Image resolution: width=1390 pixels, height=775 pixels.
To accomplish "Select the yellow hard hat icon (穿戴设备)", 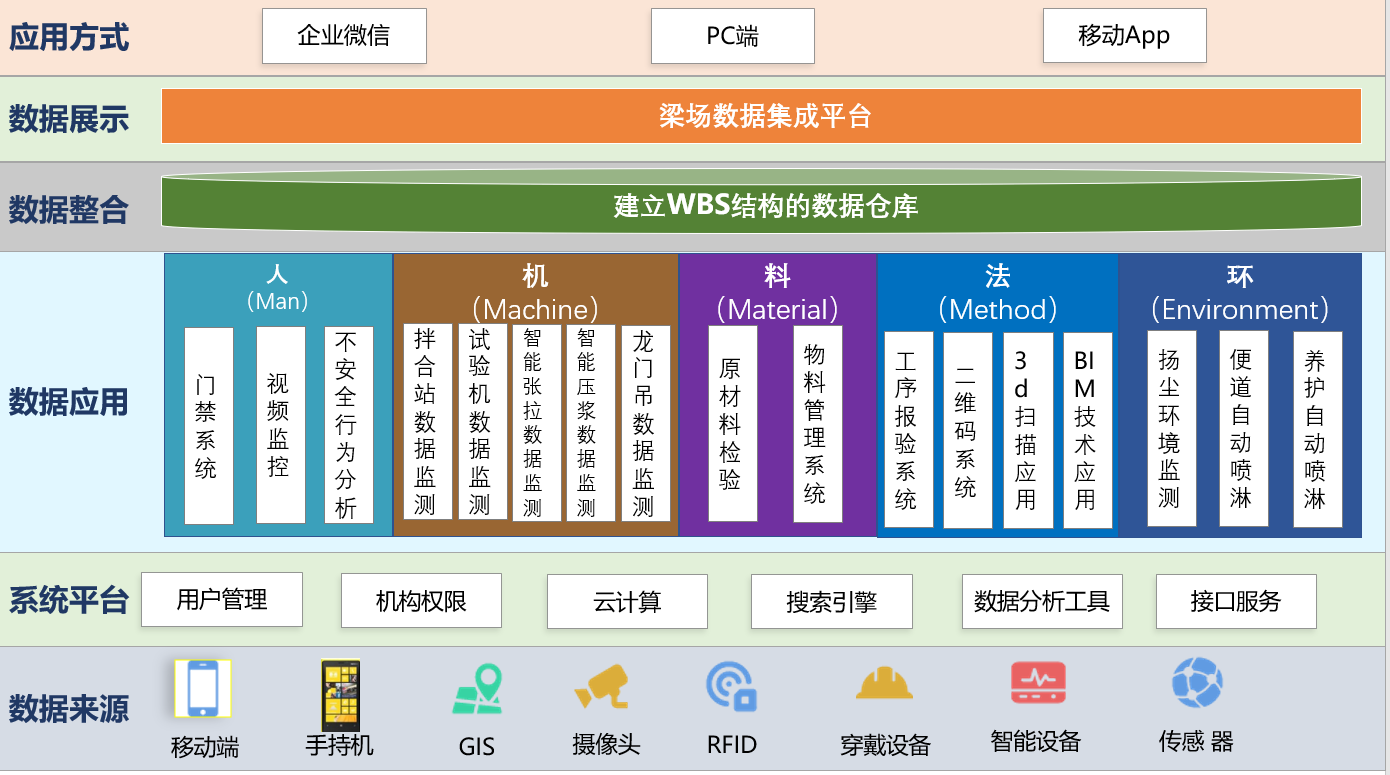I will pos(884,684).
